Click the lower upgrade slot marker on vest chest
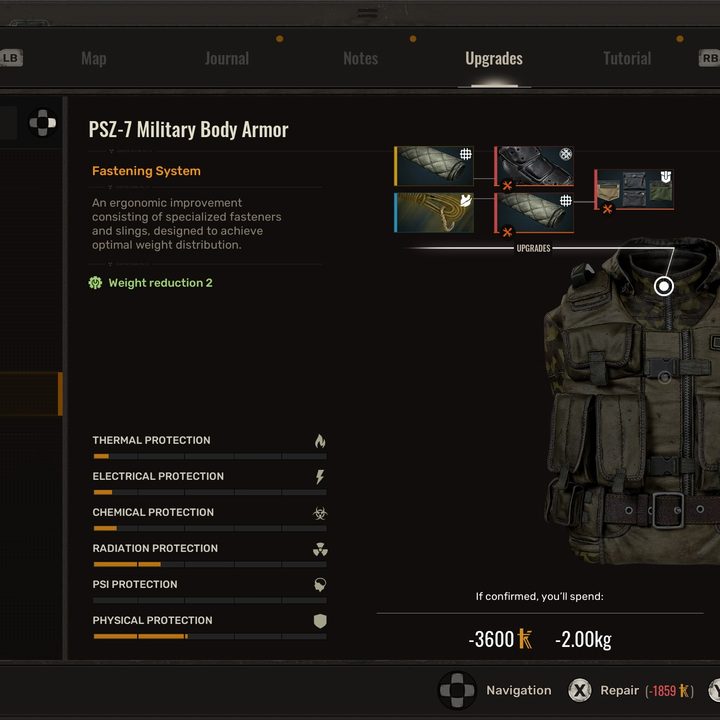This screenshot has width=720, height=720. coord(664,377)
